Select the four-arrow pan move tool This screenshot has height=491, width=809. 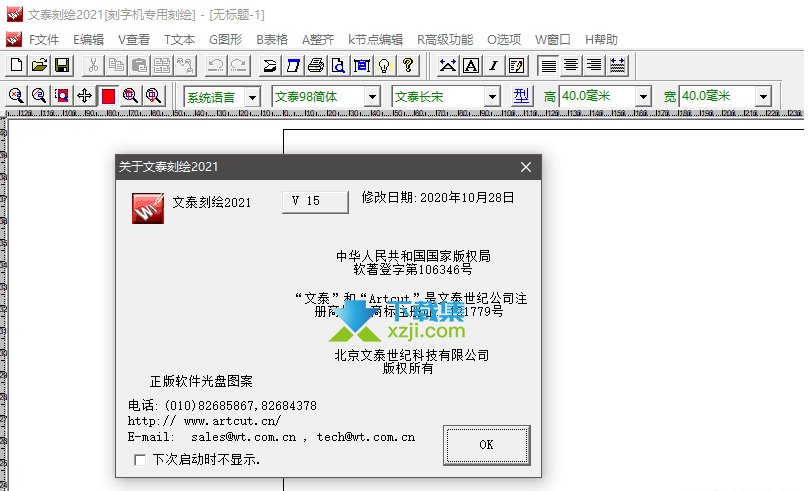tap(85, 95)
